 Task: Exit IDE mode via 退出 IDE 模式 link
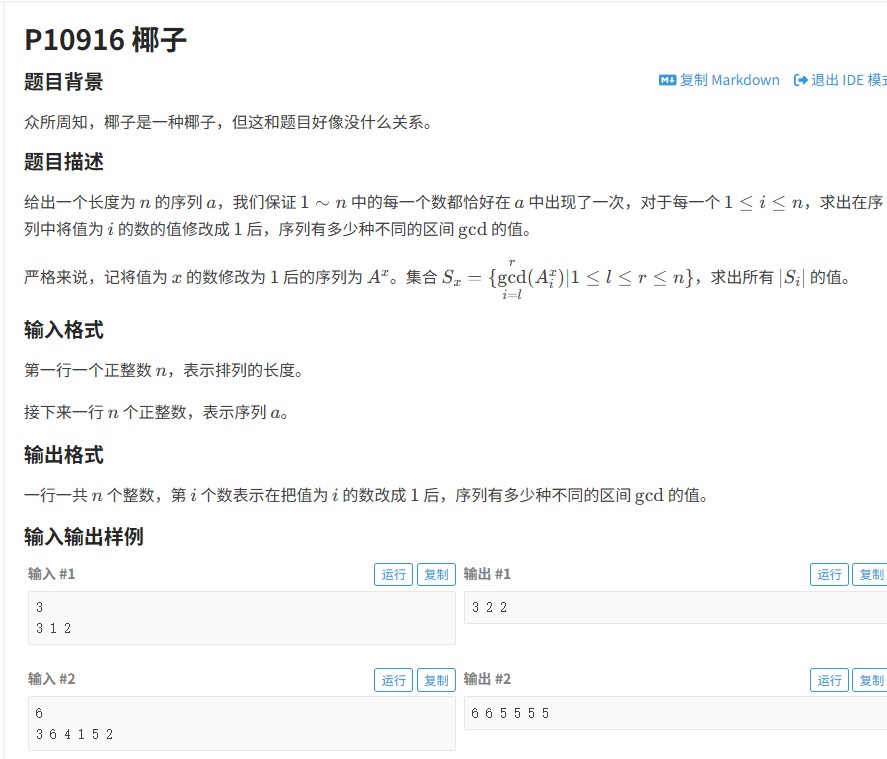(x=840, y=80)
